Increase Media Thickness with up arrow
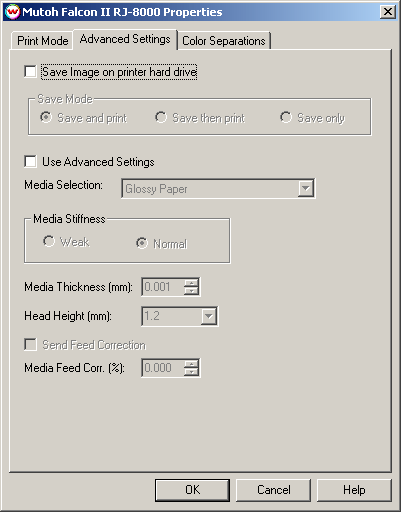Image resolution: width=401 pixels, height=512 pixels. click(191, 283)
